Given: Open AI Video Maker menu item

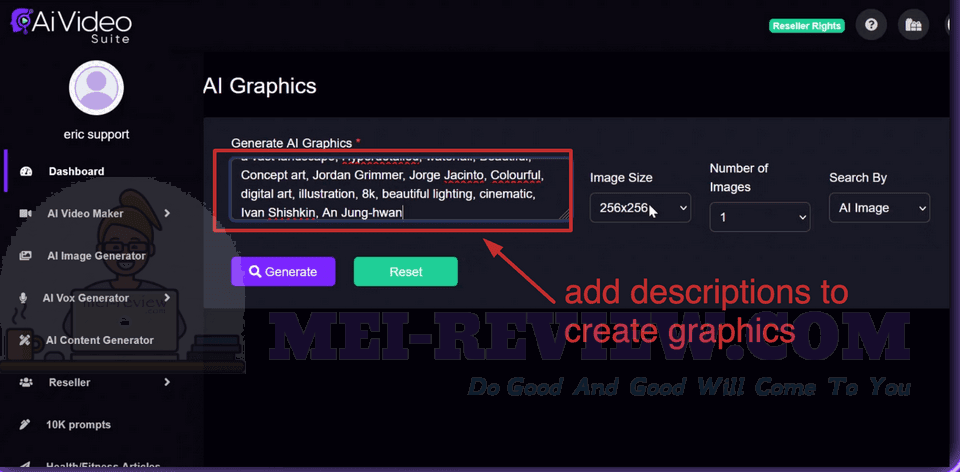Looking at the screenshot, I should pos(86,214).
